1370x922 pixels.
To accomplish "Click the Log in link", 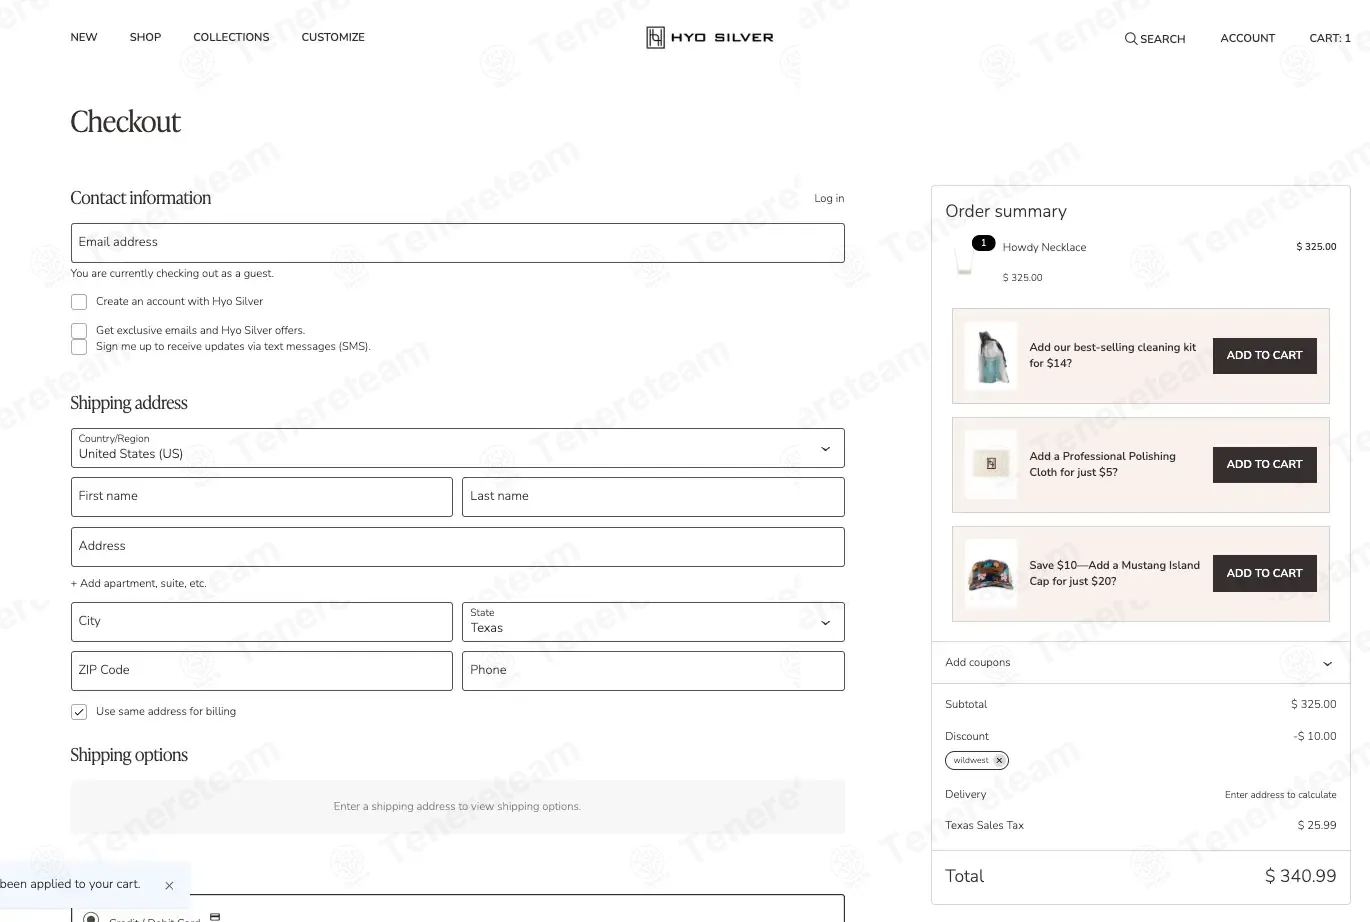I will click(829, 199).
